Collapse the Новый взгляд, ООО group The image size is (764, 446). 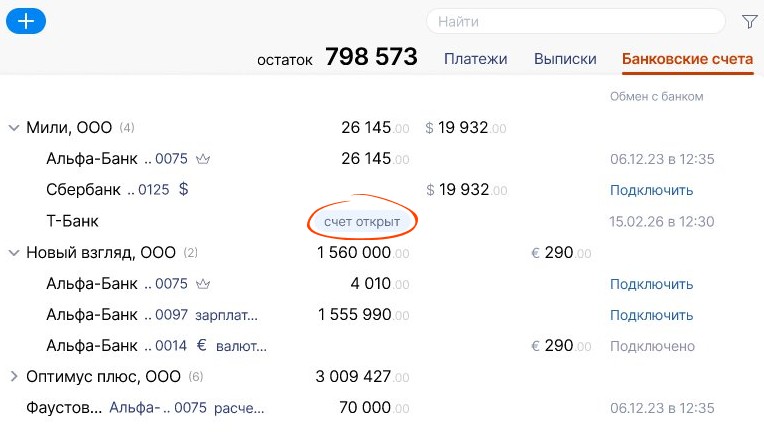pyautogui.click(x=14, y=253)
